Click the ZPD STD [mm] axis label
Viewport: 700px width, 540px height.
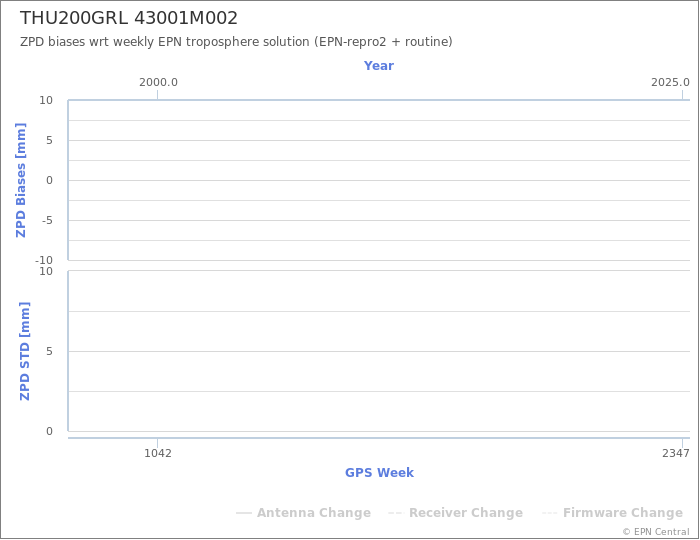pyautogui.click(x=24, y=351)
